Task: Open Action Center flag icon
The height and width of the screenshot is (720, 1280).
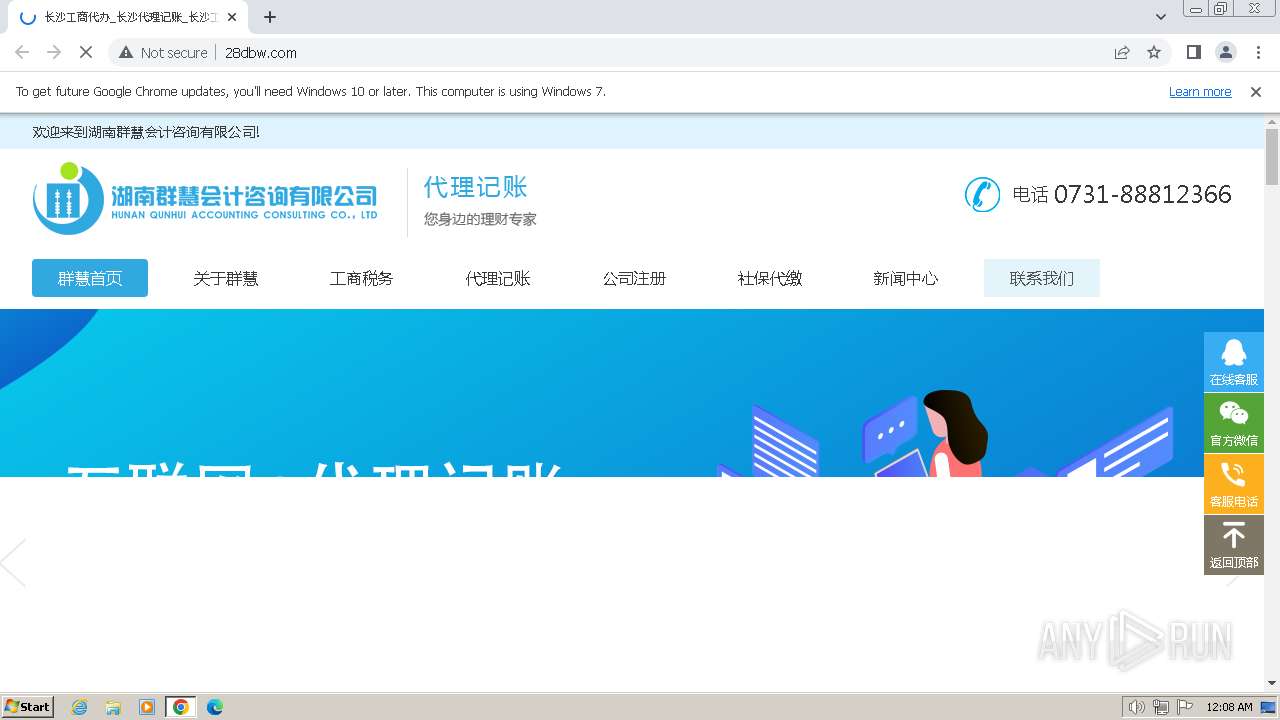Action: (1185, 707)
